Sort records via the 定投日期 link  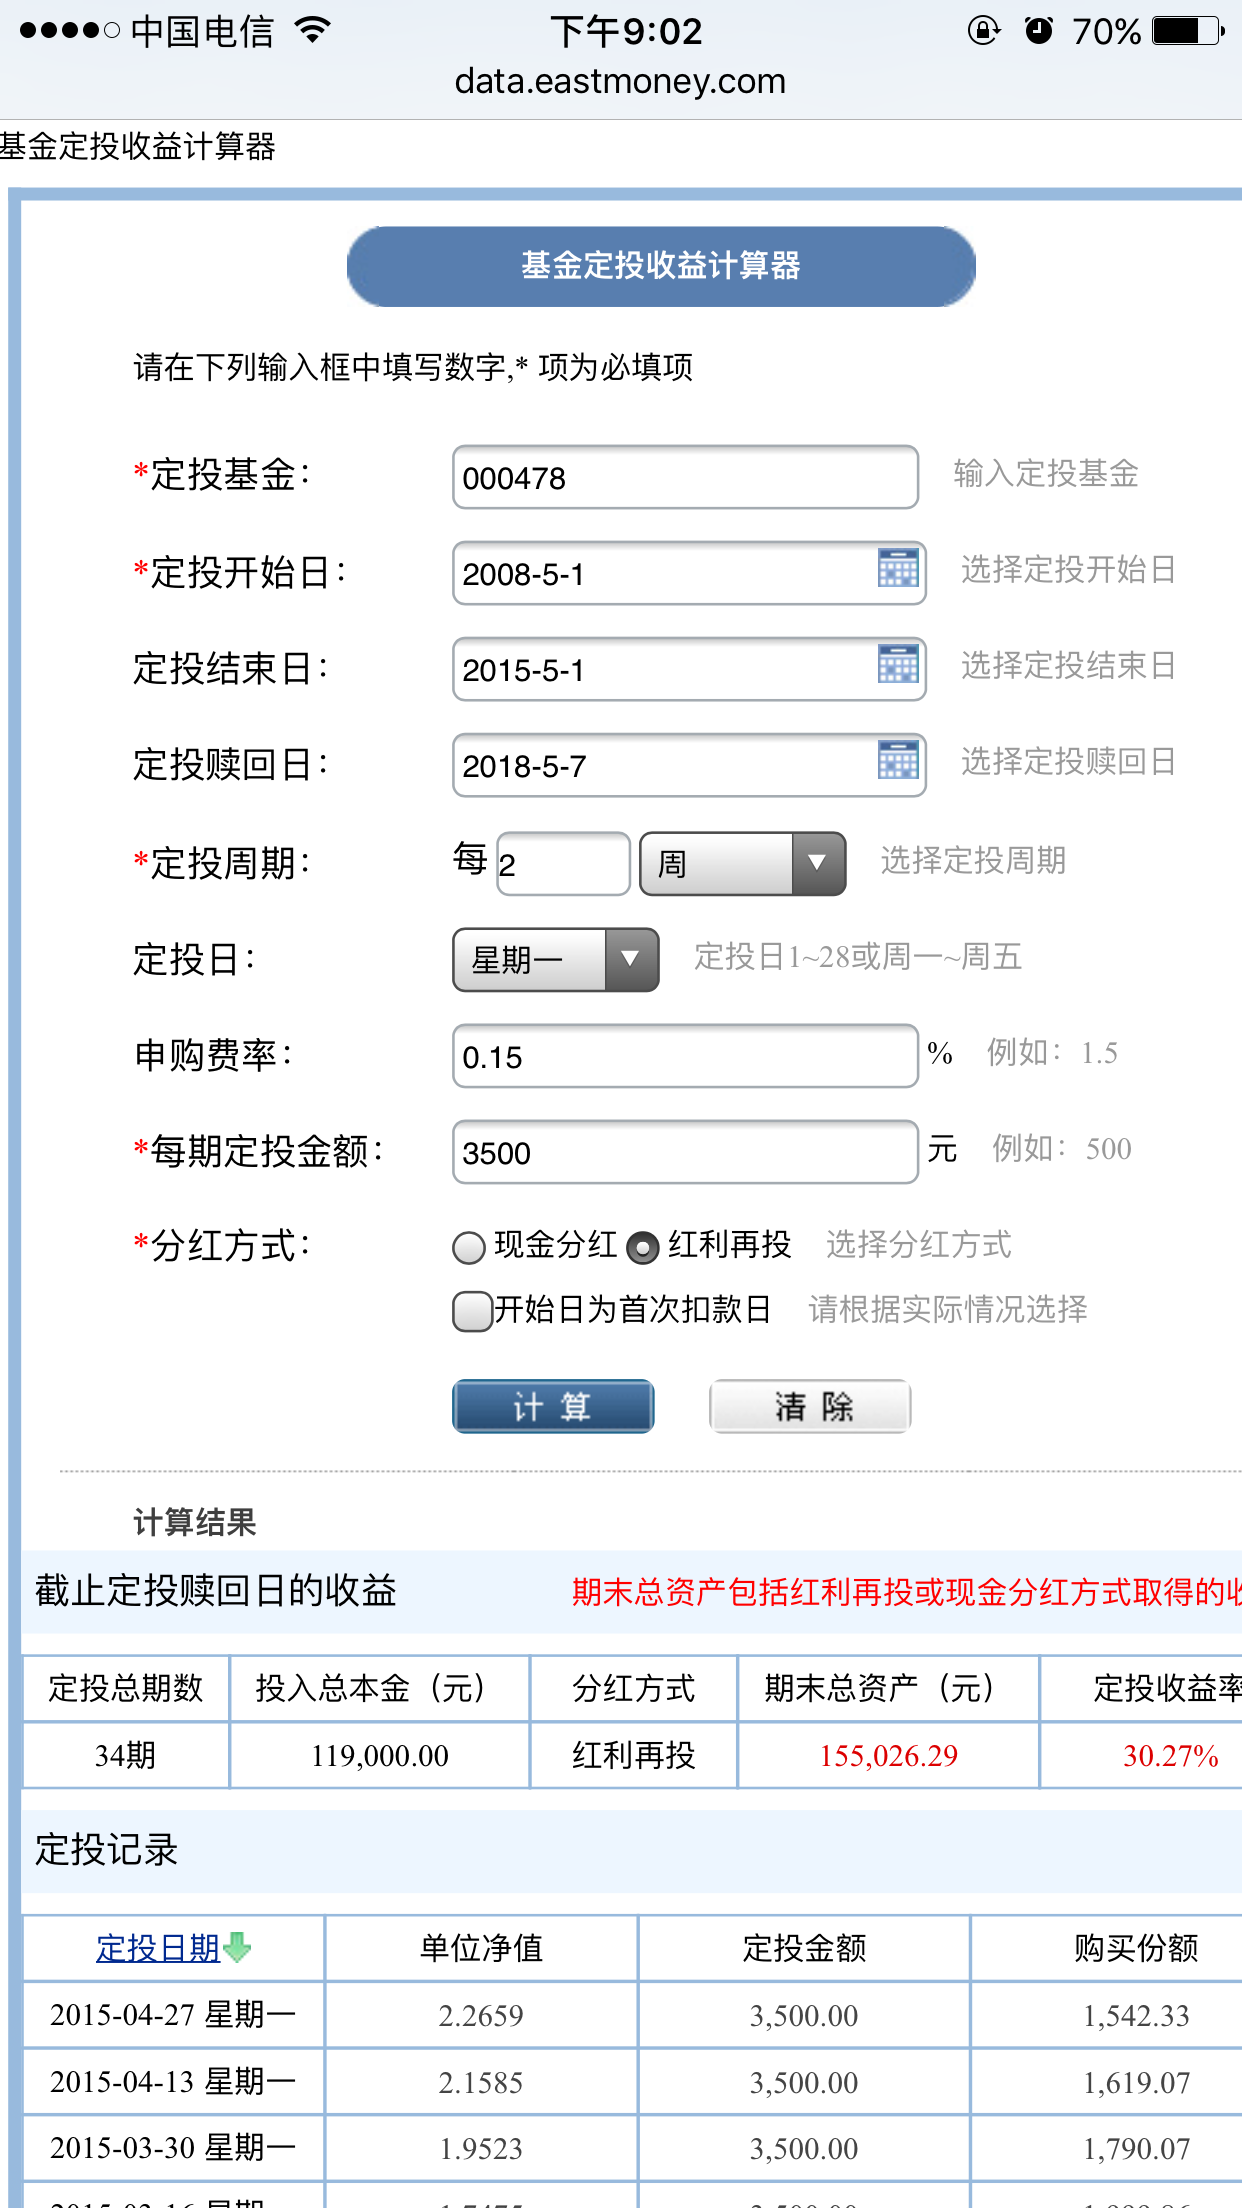pyautogui.click(x=157, y=1947)
